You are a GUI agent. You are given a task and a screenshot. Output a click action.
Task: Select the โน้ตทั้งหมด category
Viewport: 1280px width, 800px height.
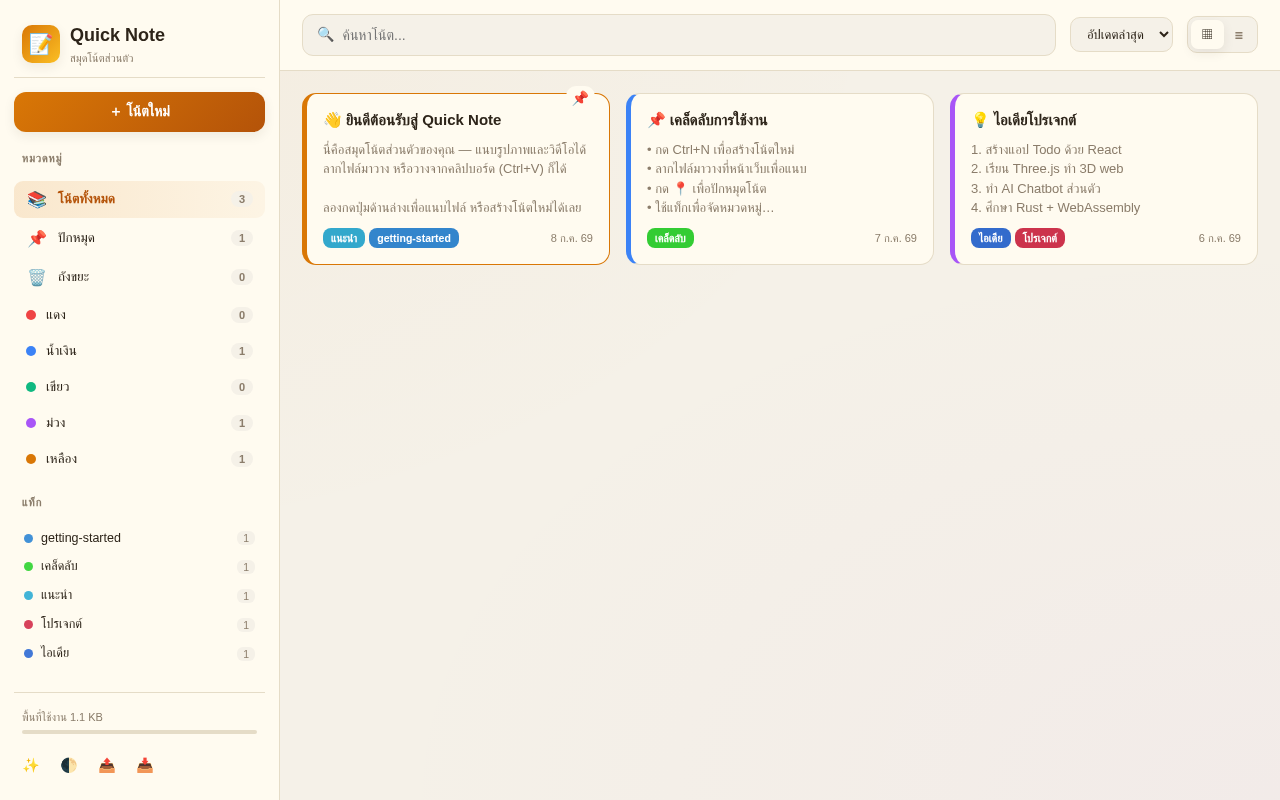(x=140, y=199)
